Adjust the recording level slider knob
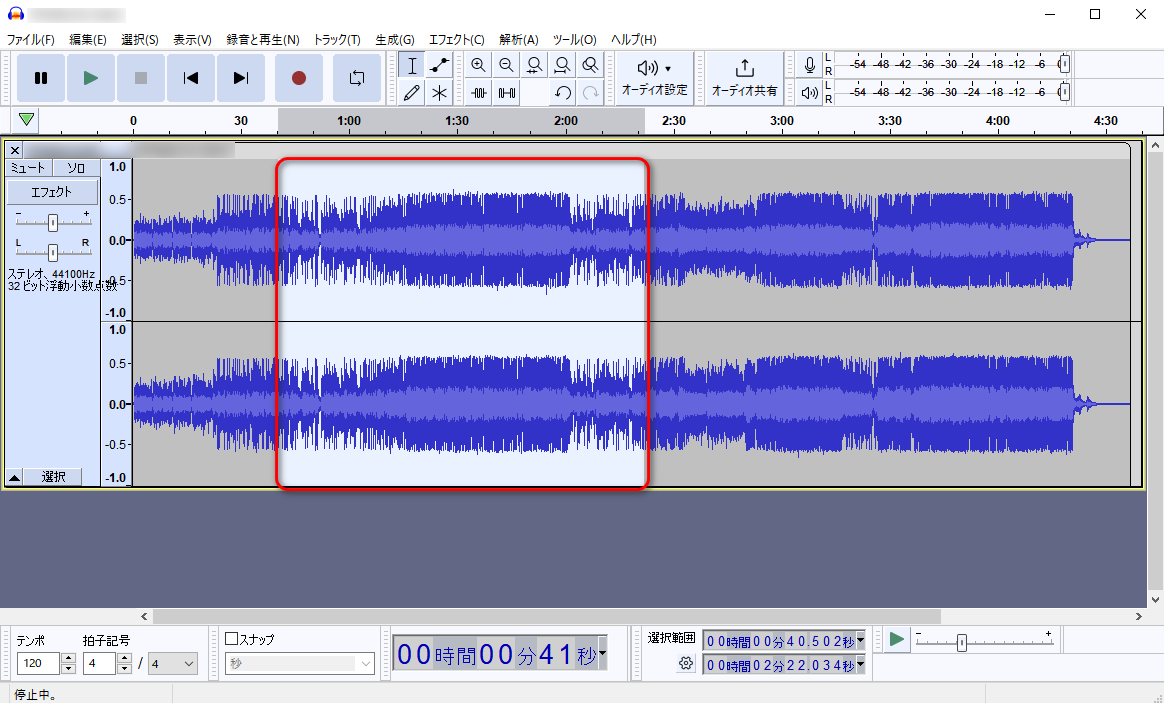 pos(1064,64)
